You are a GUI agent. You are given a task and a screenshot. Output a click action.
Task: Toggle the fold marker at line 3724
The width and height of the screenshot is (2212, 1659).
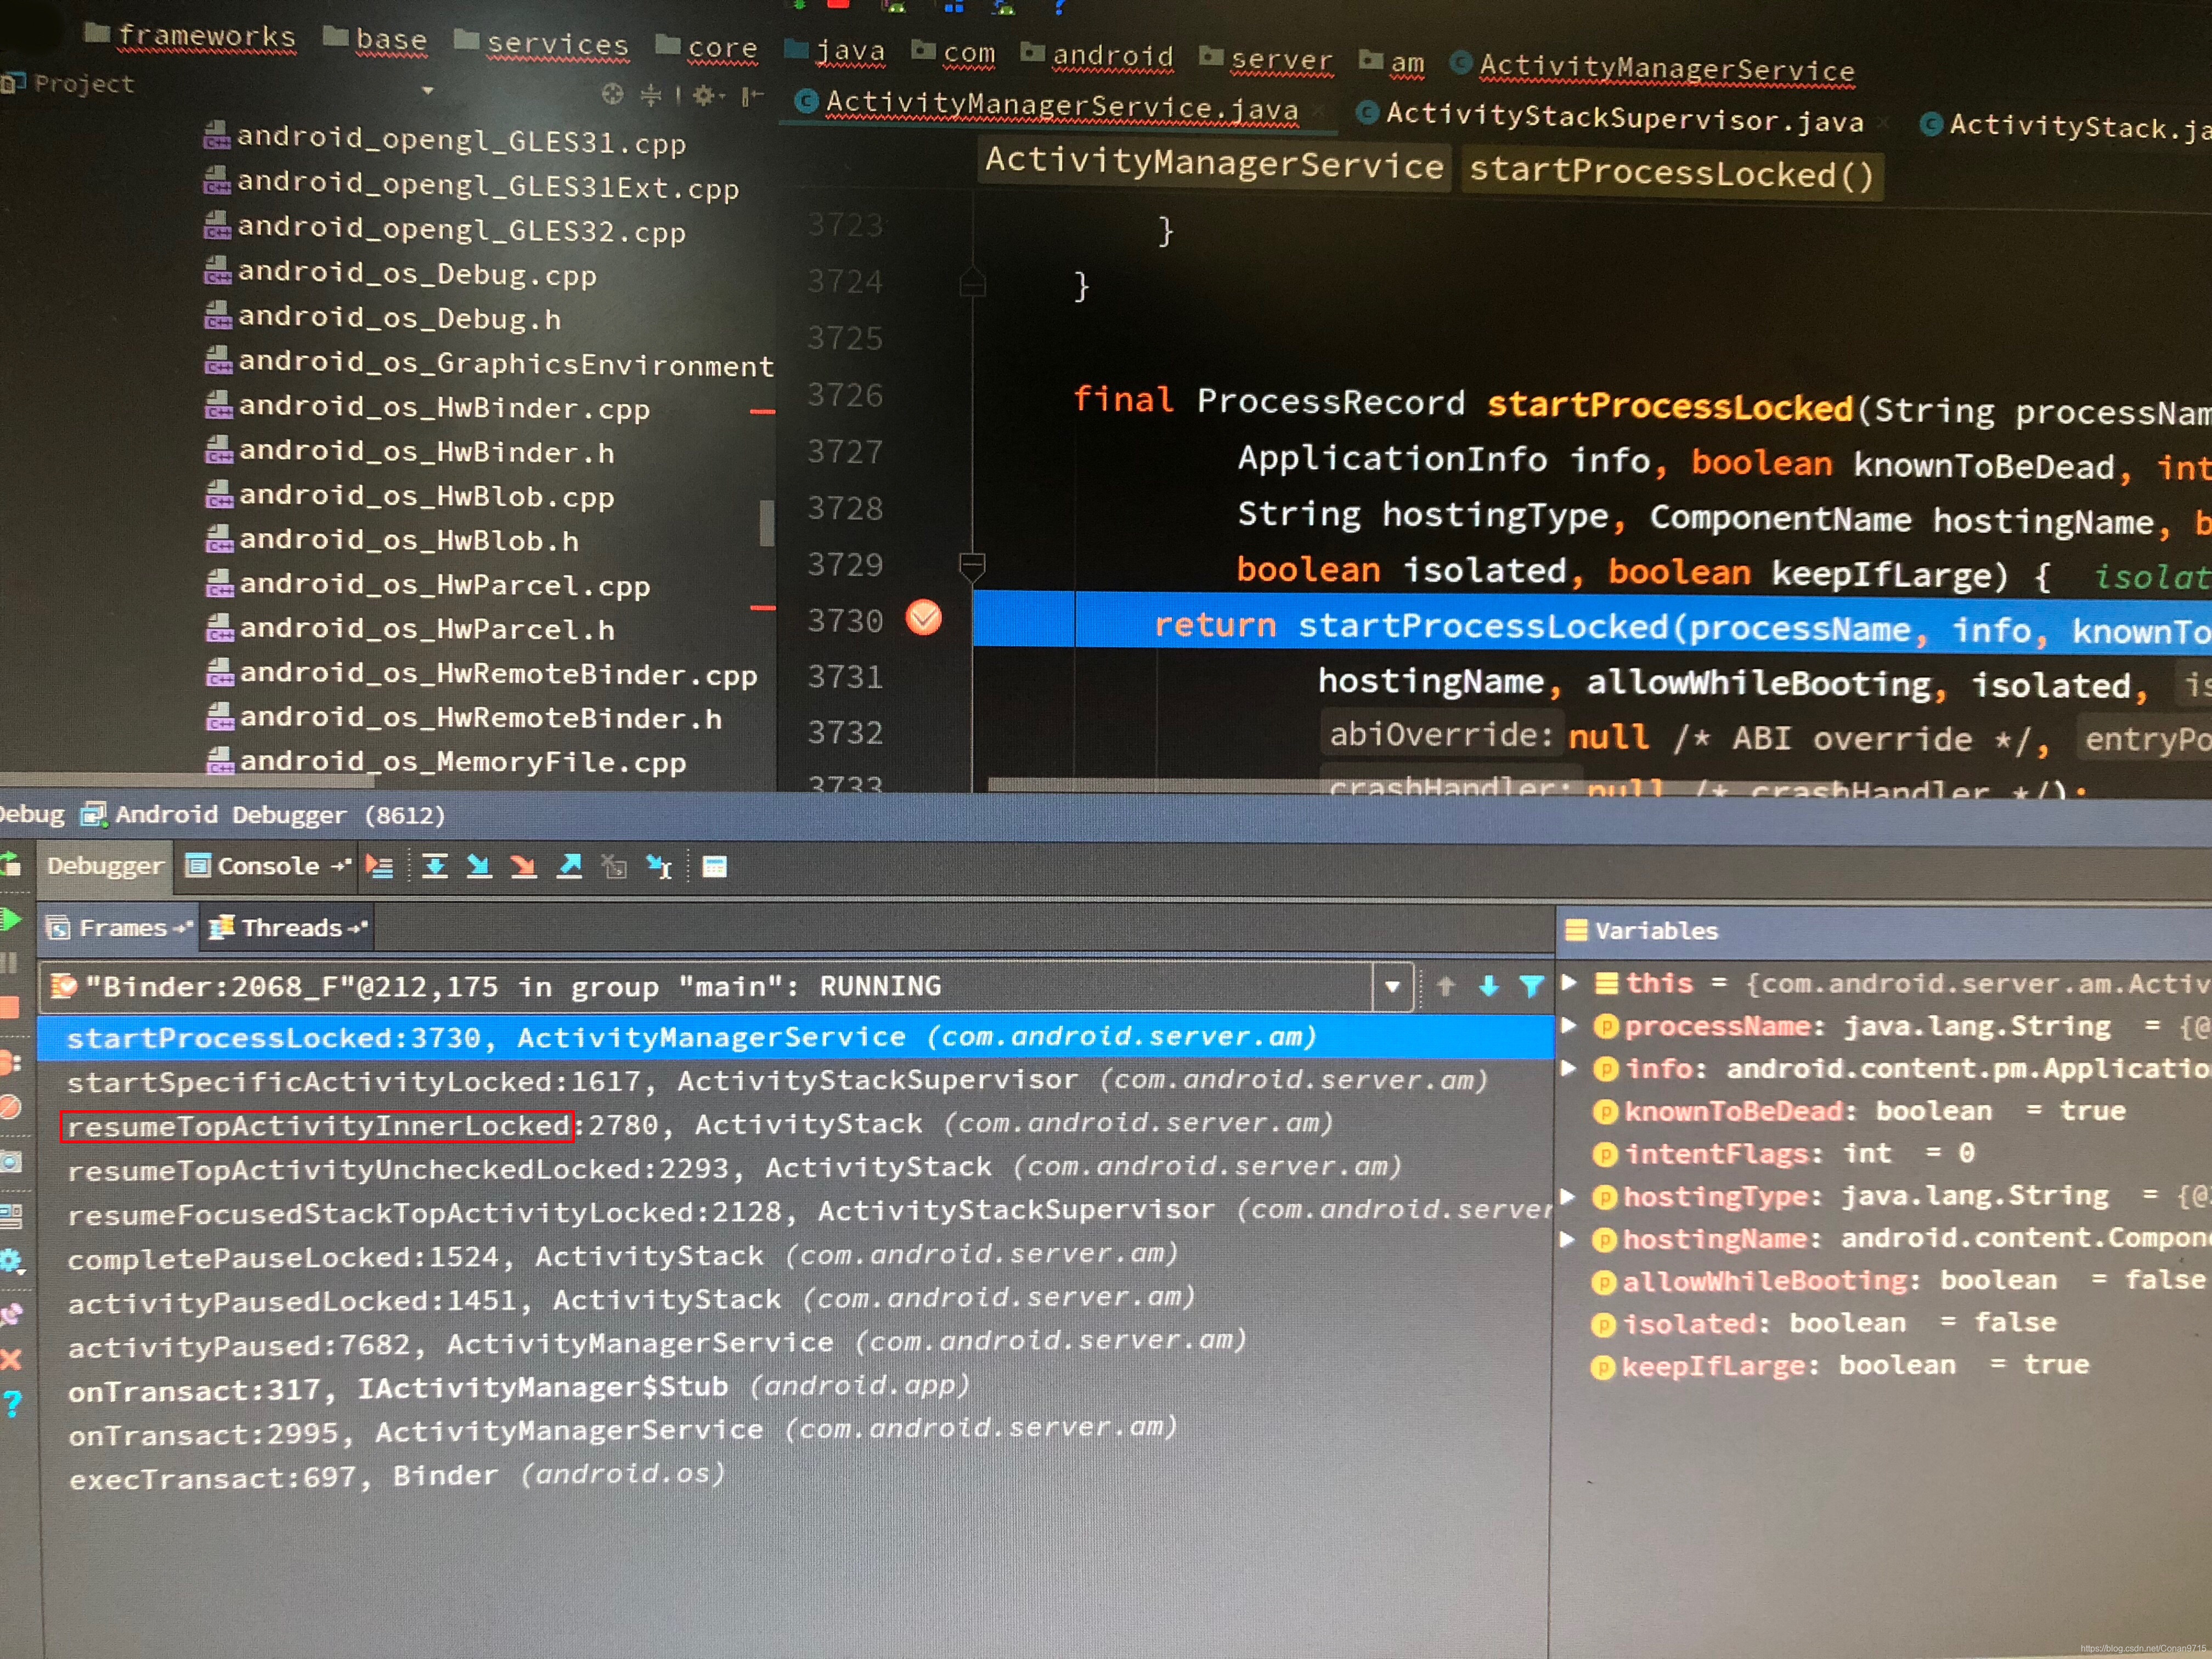(x=972, y=283)
